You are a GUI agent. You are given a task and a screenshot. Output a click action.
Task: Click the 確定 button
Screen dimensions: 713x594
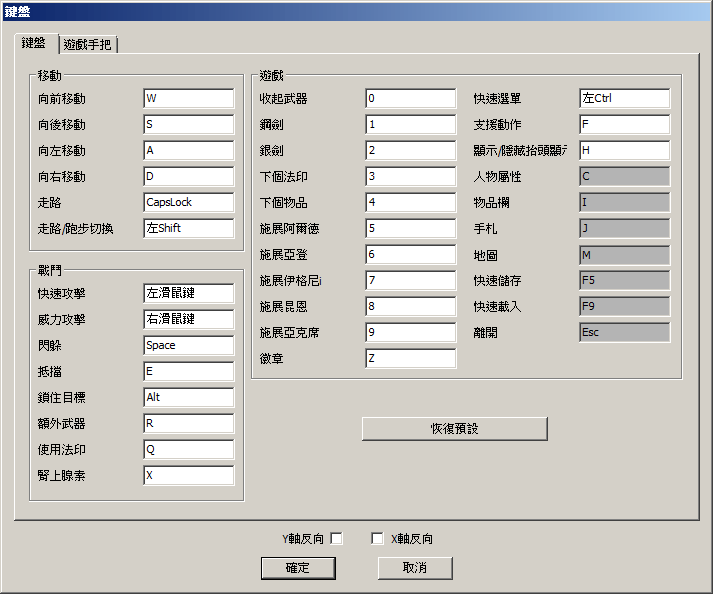click(x=298, y=568)
